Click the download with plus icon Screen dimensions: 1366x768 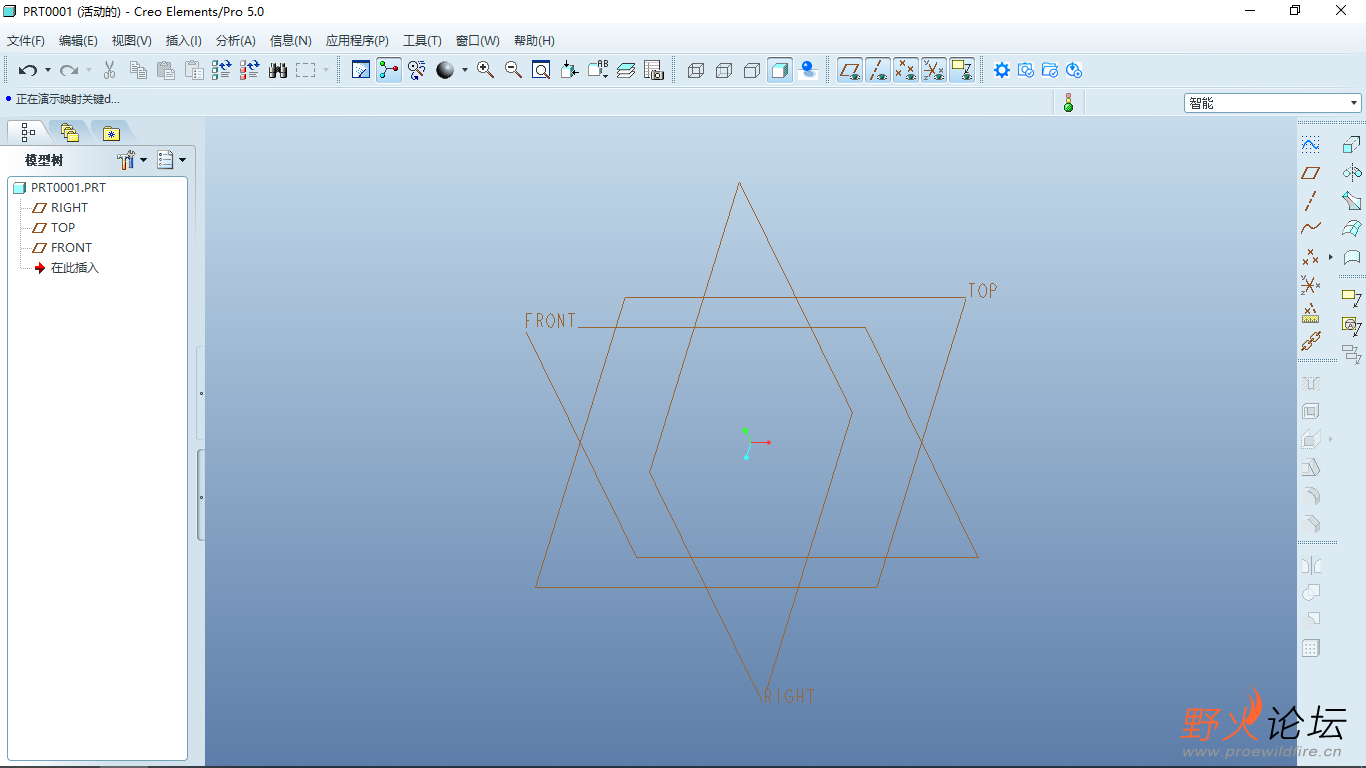coord(1074,70)
